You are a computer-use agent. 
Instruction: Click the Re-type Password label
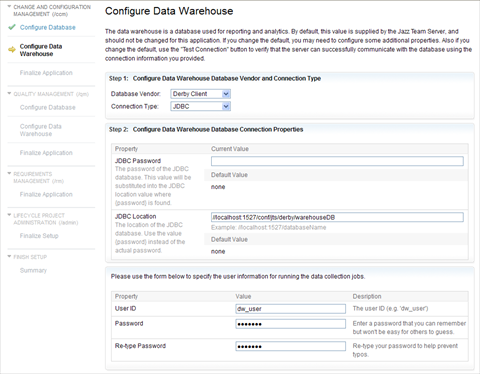pos(140,346)
